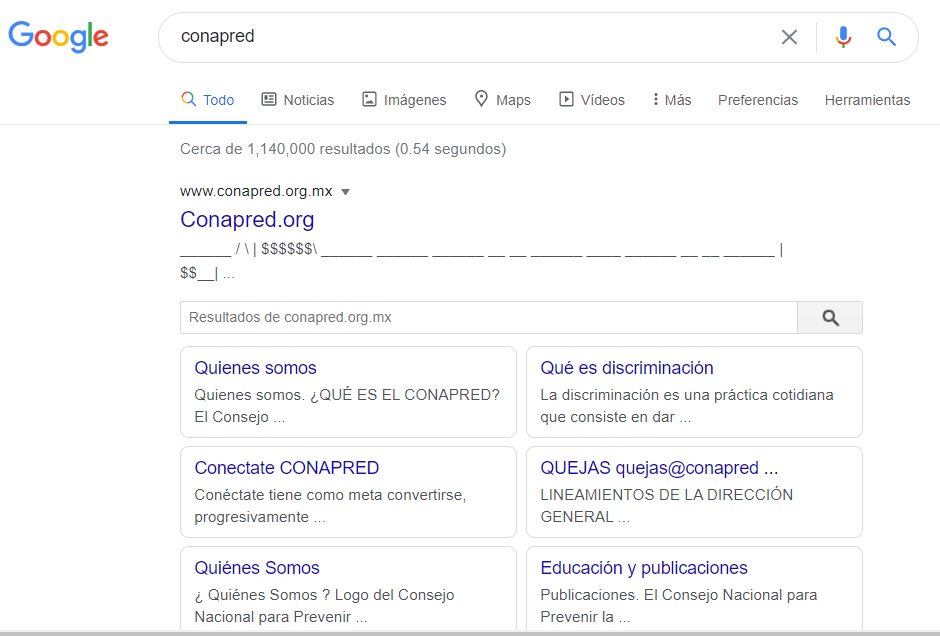Open the Noticias tab
This screenshot has height=636, width=940.
(x=298, y=100)
